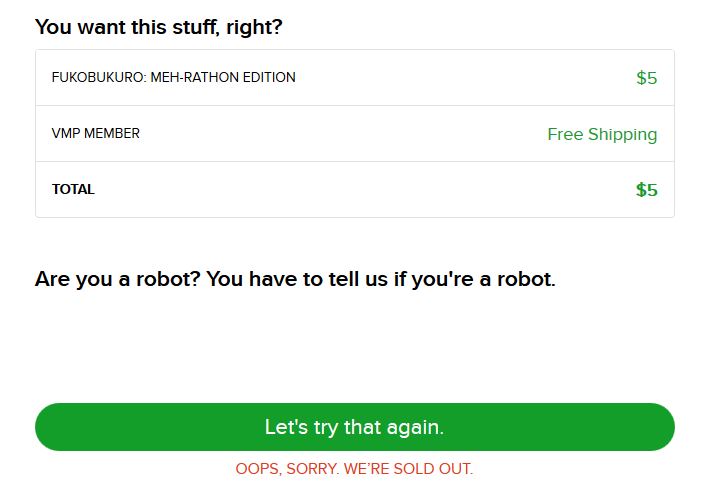
Task: Click the bold $5 total amount
Action: point(646,190)
